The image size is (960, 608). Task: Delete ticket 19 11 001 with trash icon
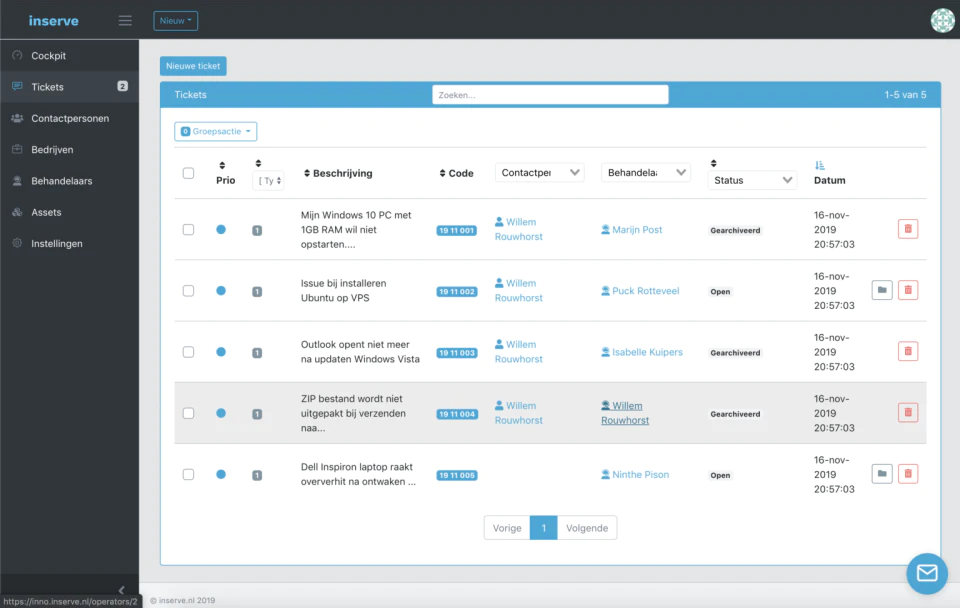[x=907, y=229]
